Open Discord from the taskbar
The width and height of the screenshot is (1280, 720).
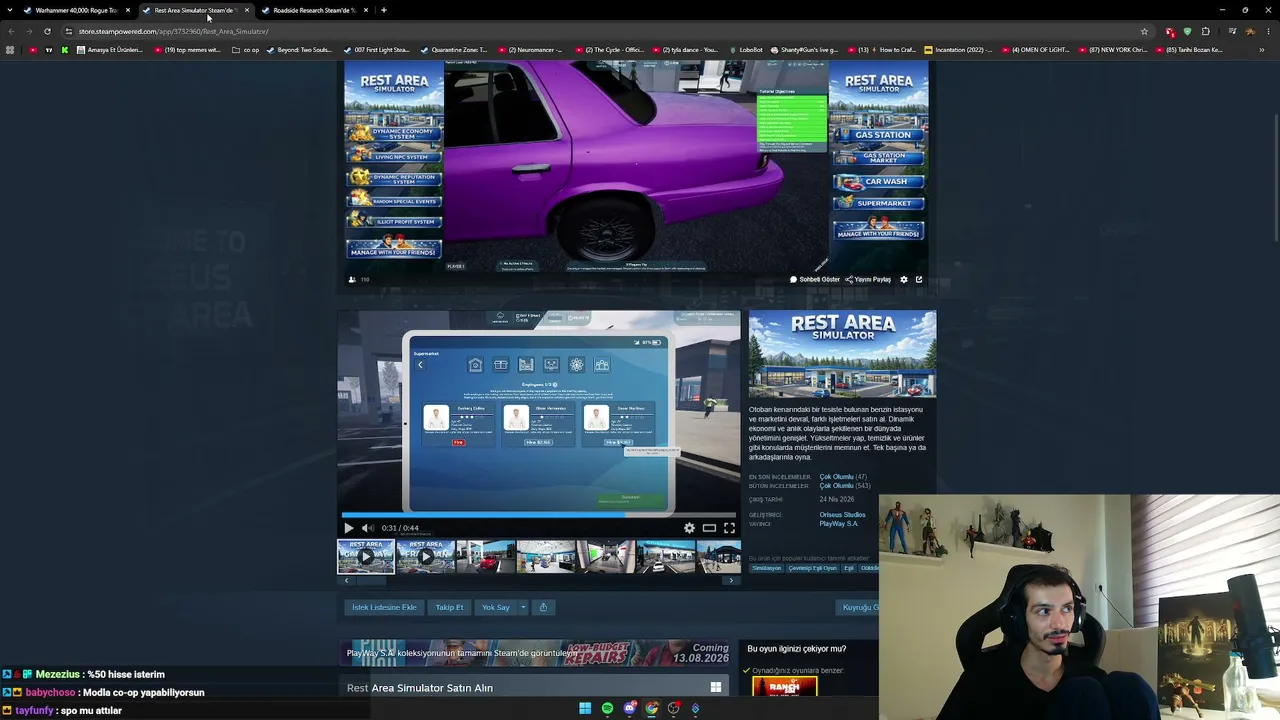629,708
